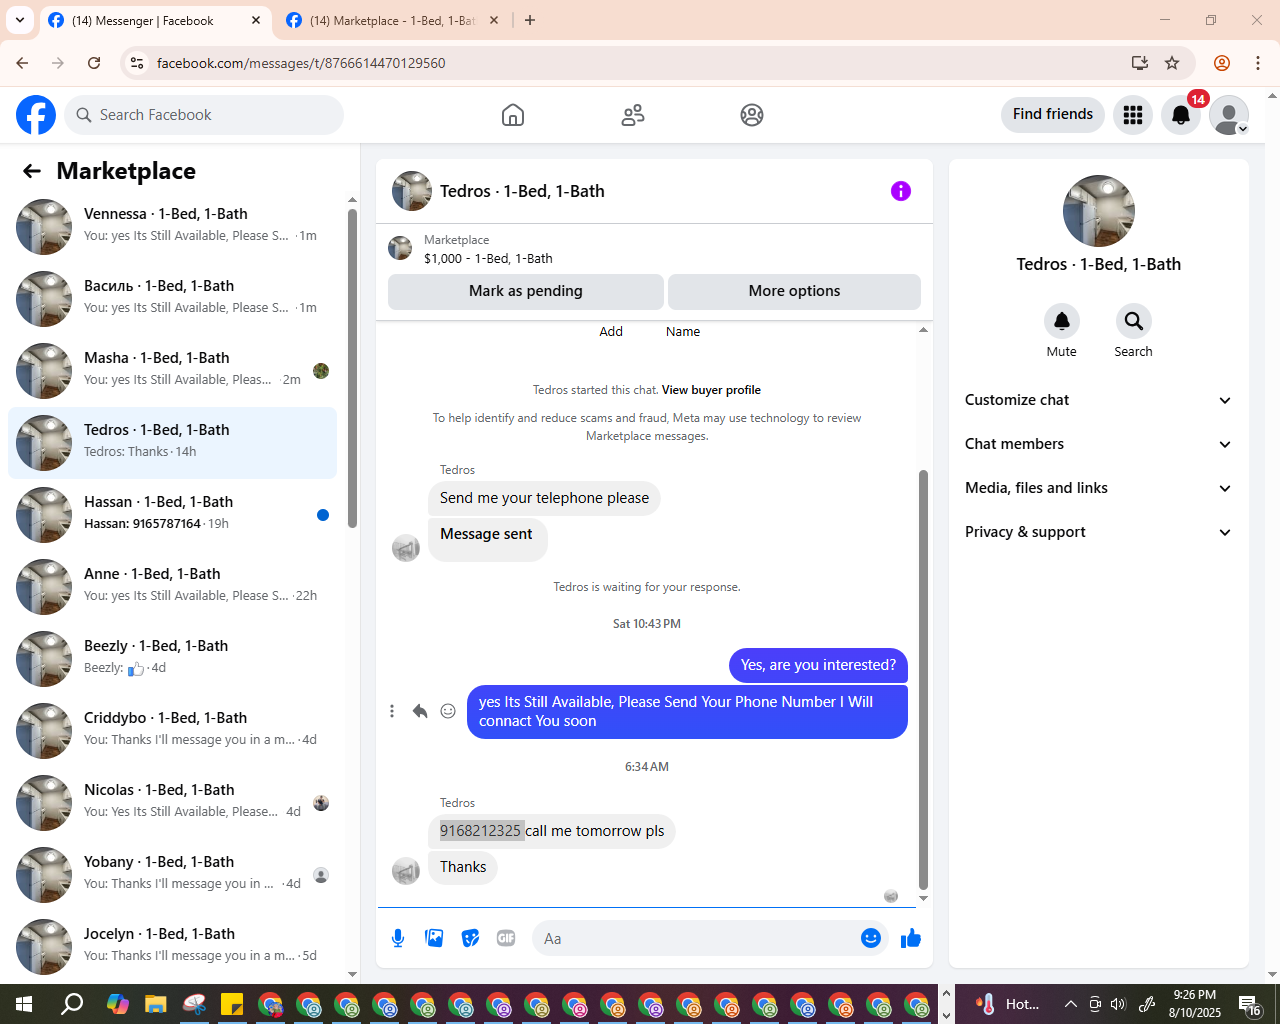
Task: Open the Windows Start menu
Action: click(24, 1004)
